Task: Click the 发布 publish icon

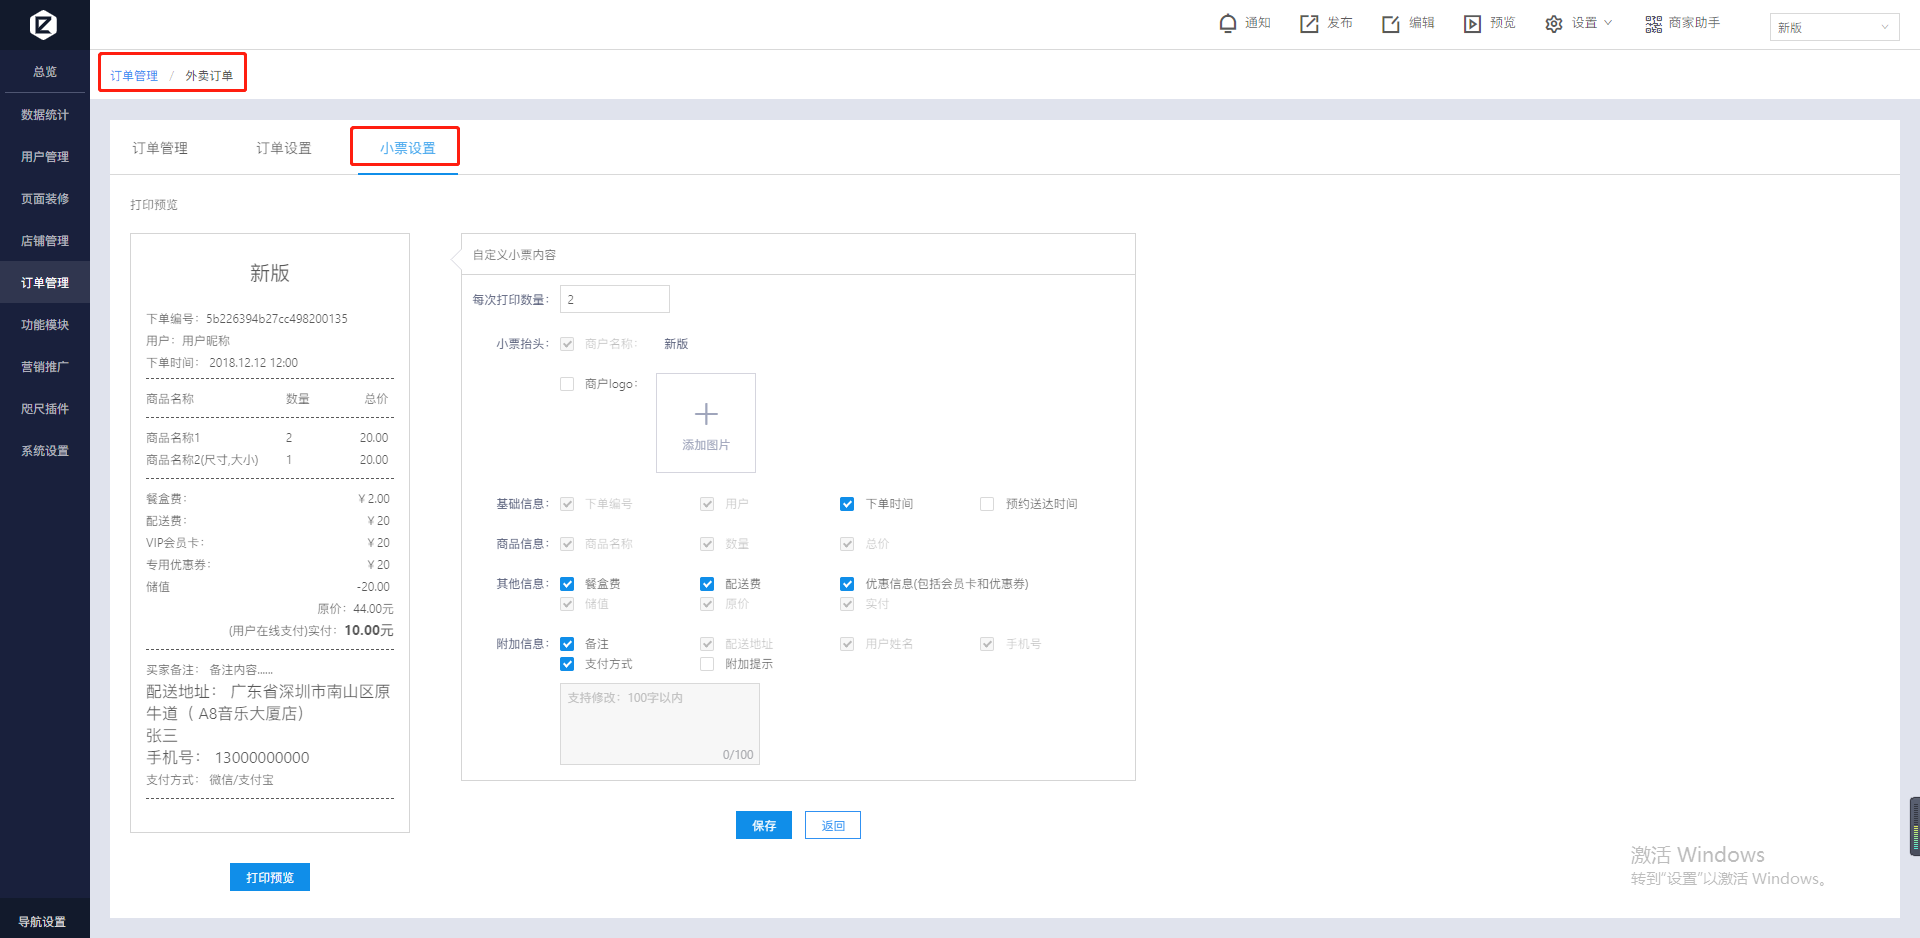Action: [x=1309, y=23]
